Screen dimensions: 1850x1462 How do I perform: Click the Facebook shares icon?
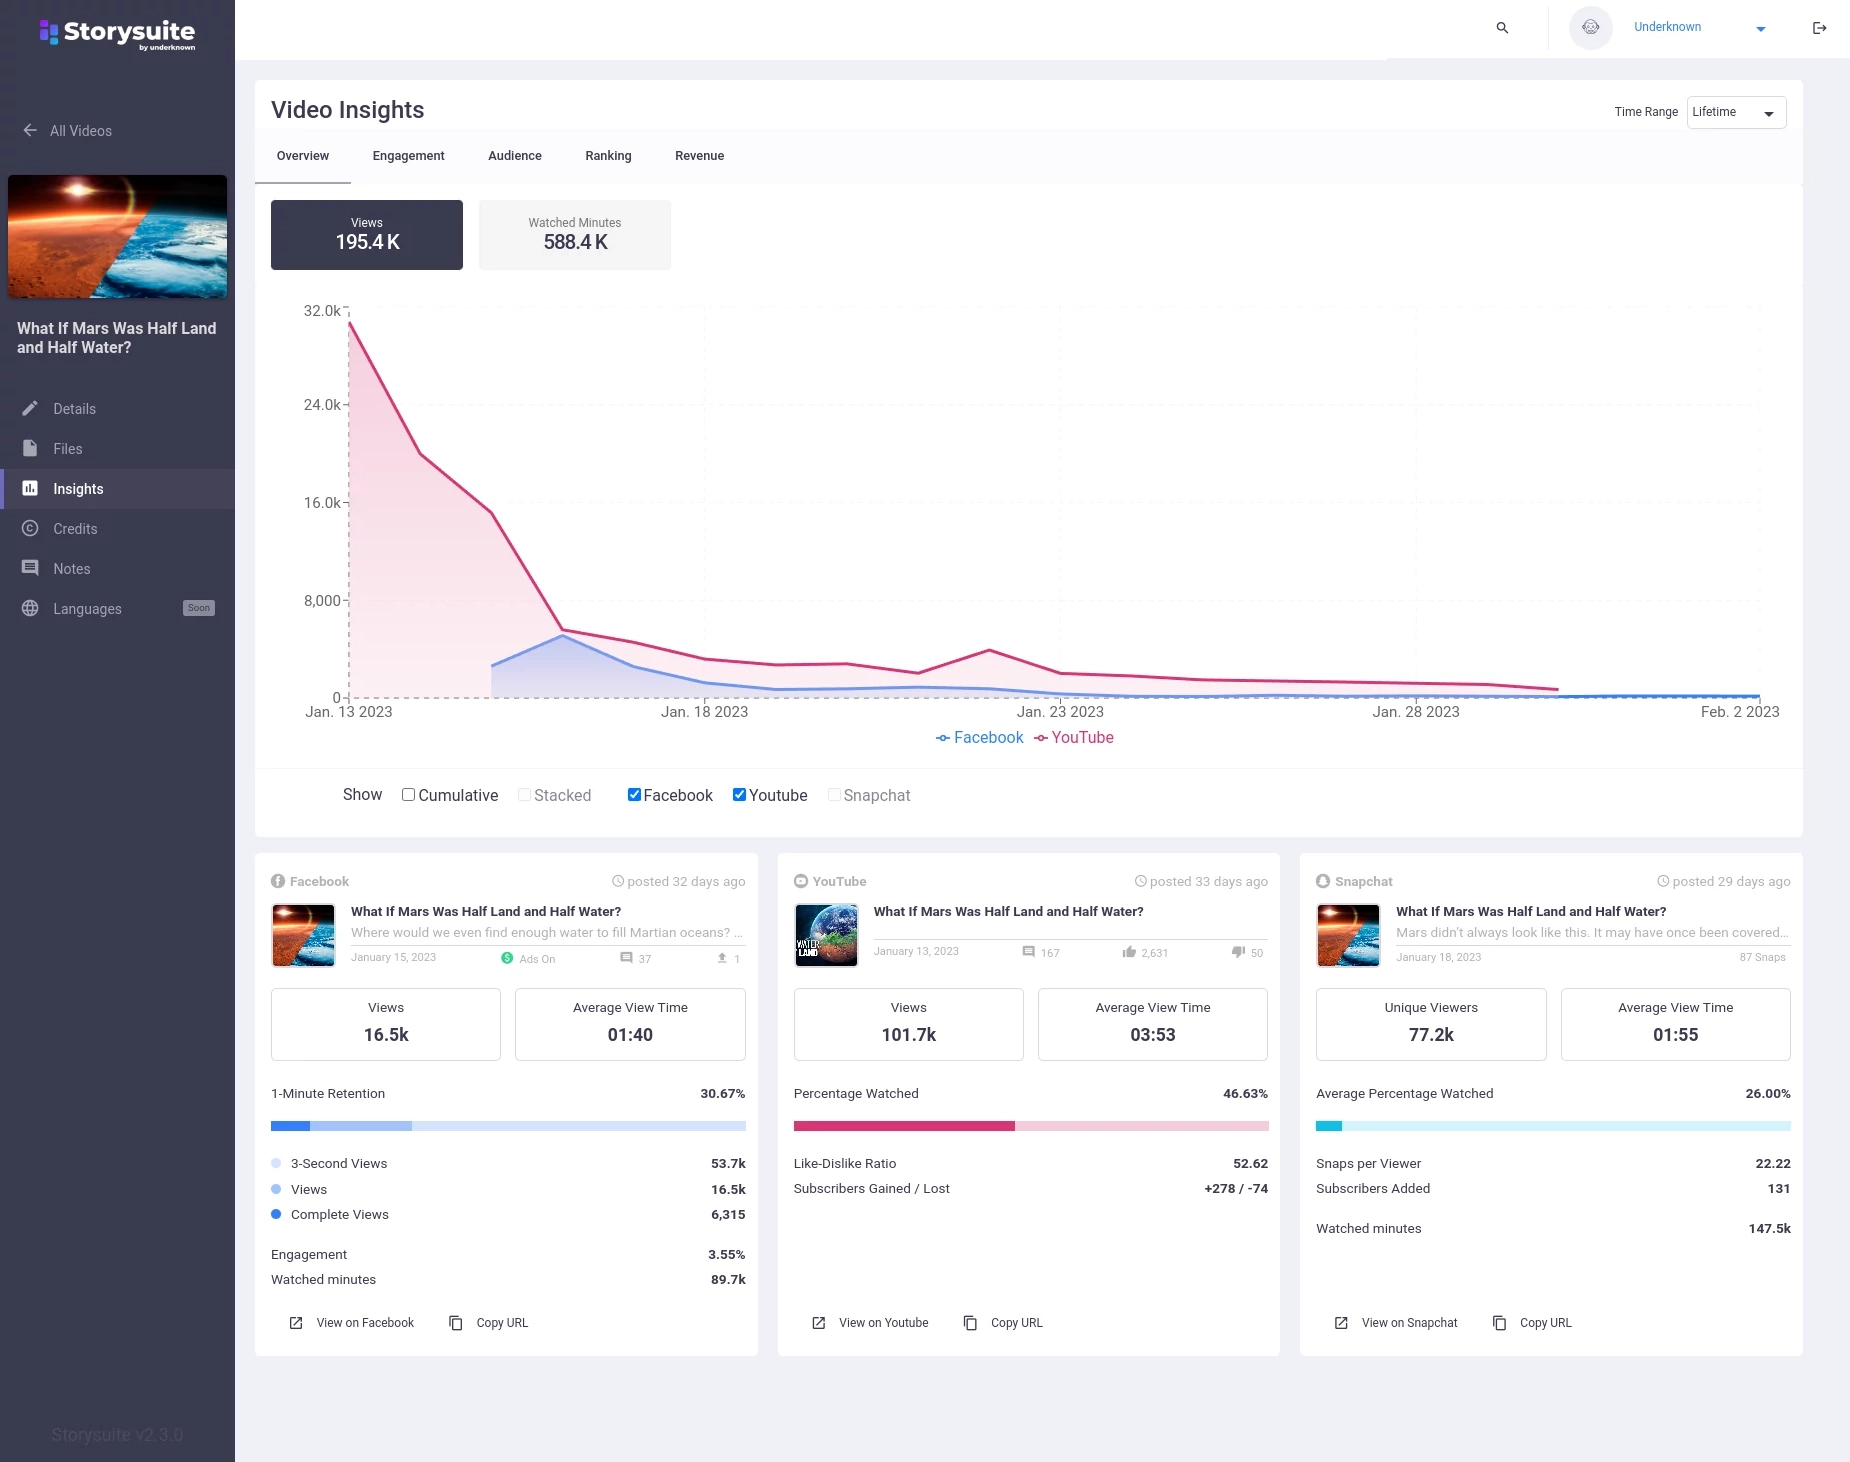[x=722, y=958]
